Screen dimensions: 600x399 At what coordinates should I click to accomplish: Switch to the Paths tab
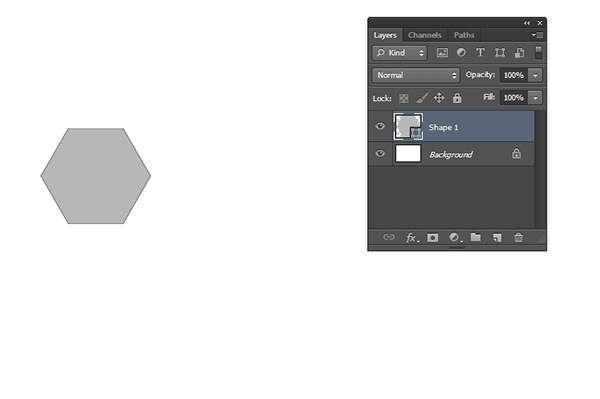(x=464, y=35)
